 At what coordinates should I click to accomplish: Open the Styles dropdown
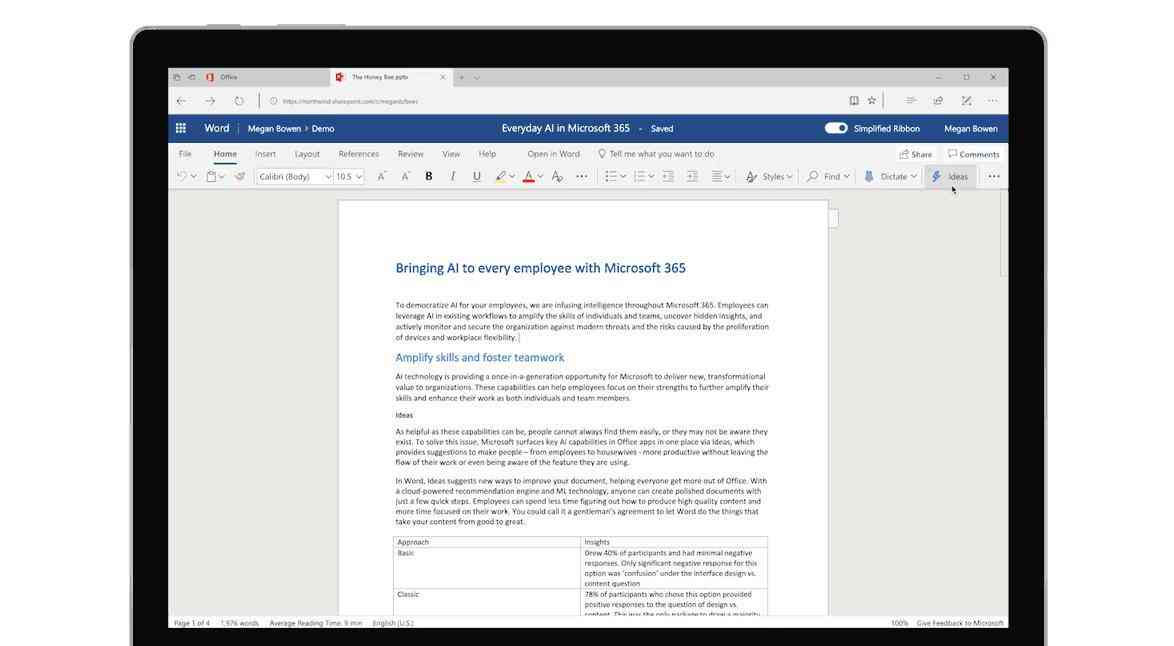[769, 177]
